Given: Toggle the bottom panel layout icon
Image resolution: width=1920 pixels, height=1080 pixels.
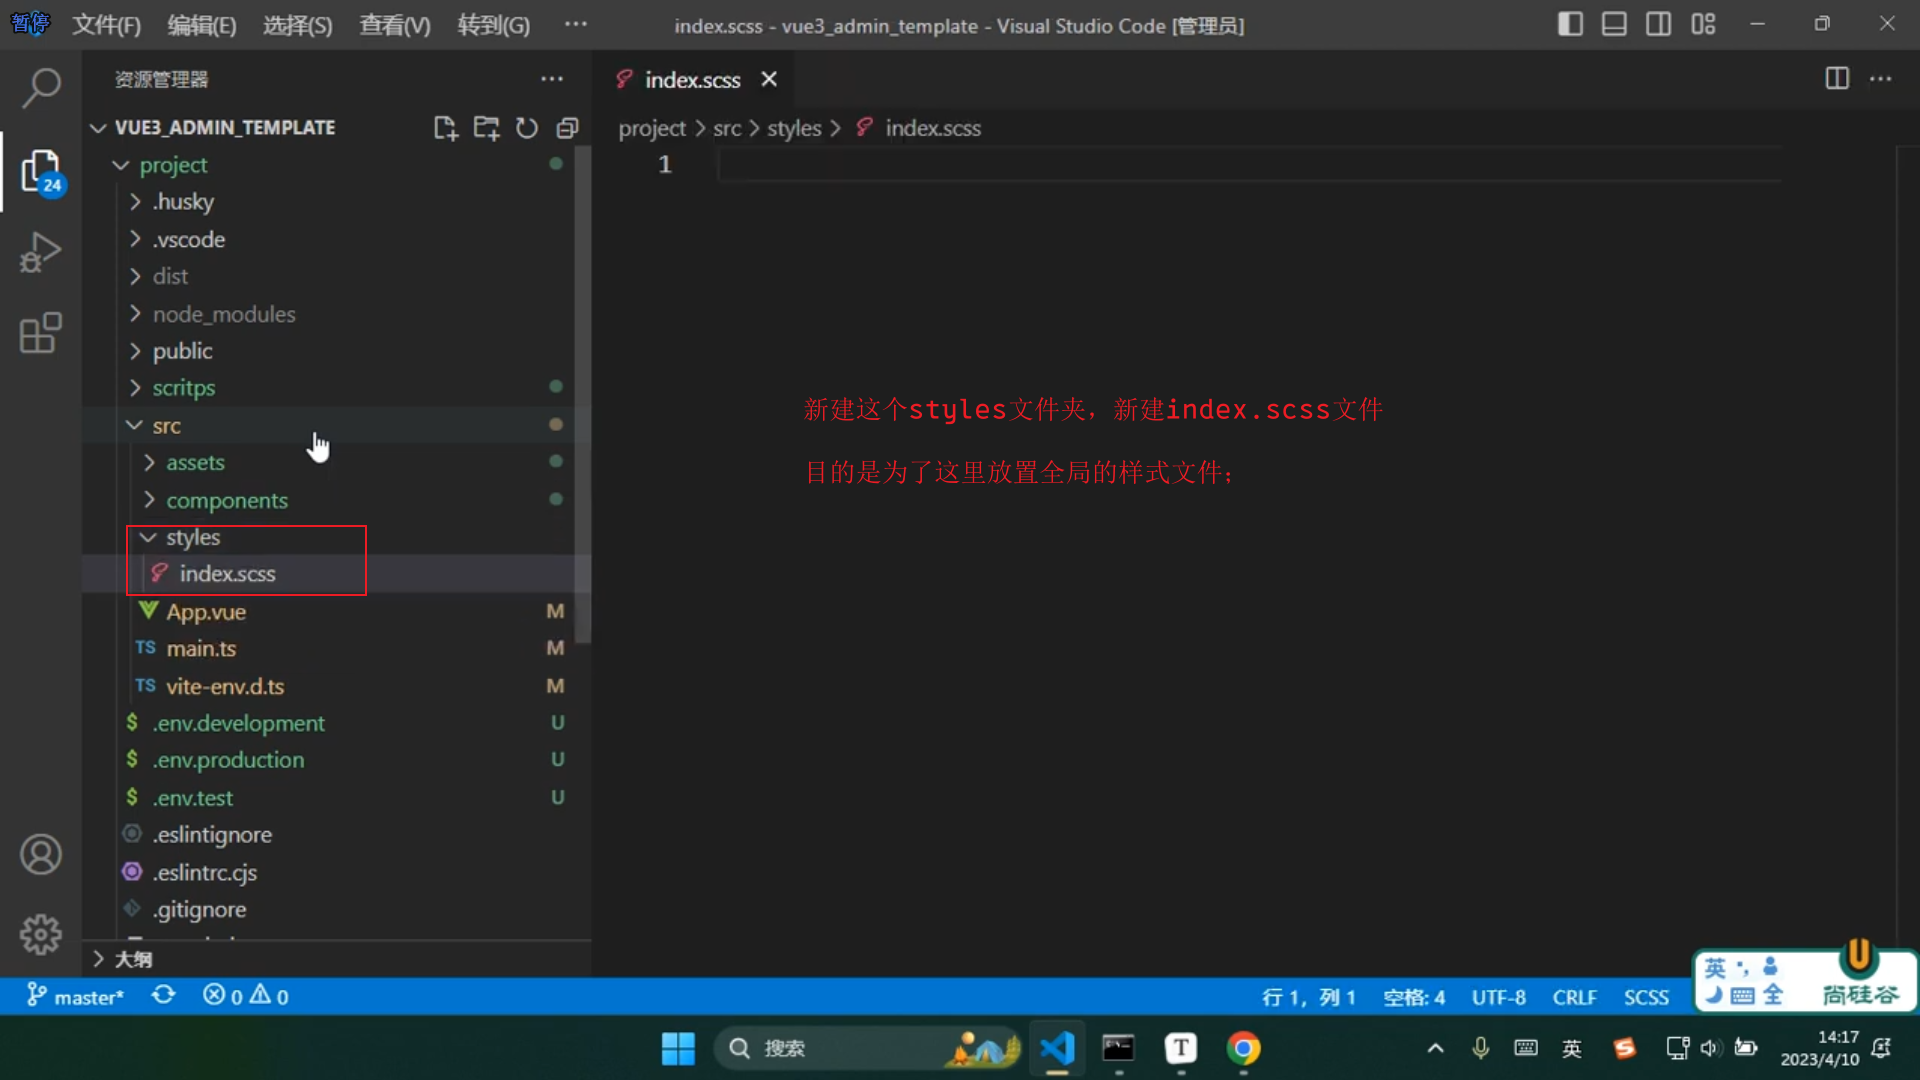Looking at the screenshot, I should click(x=1614, y=24).
